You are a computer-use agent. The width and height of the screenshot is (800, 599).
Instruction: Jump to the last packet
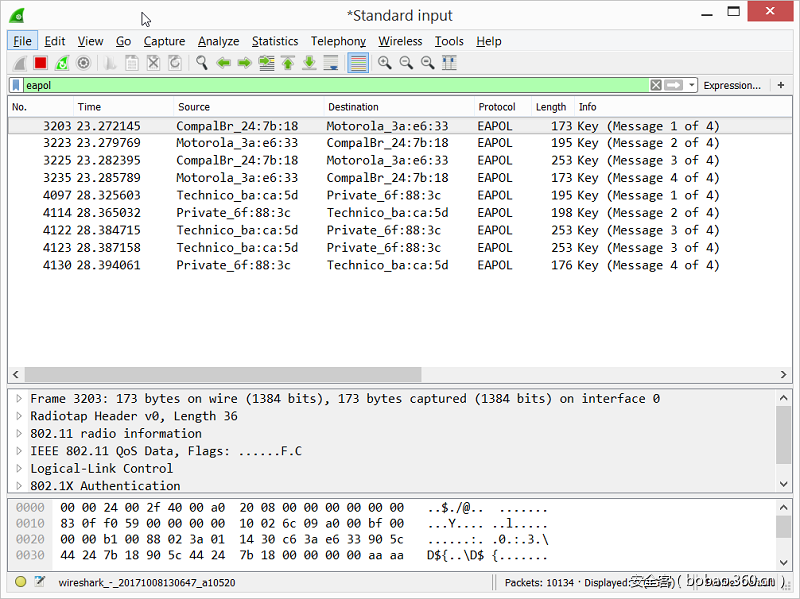309,63
